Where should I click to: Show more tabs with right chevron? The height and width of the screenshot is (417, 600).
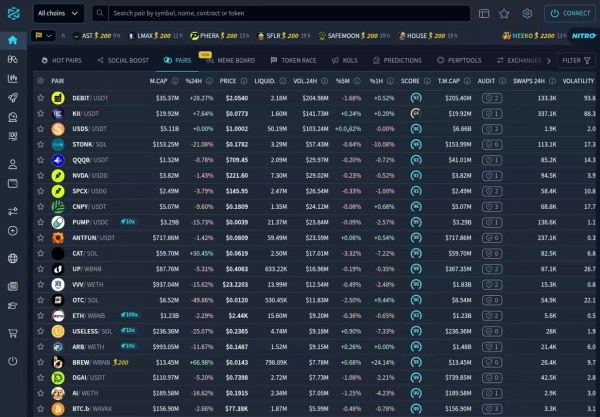(549, 61)
